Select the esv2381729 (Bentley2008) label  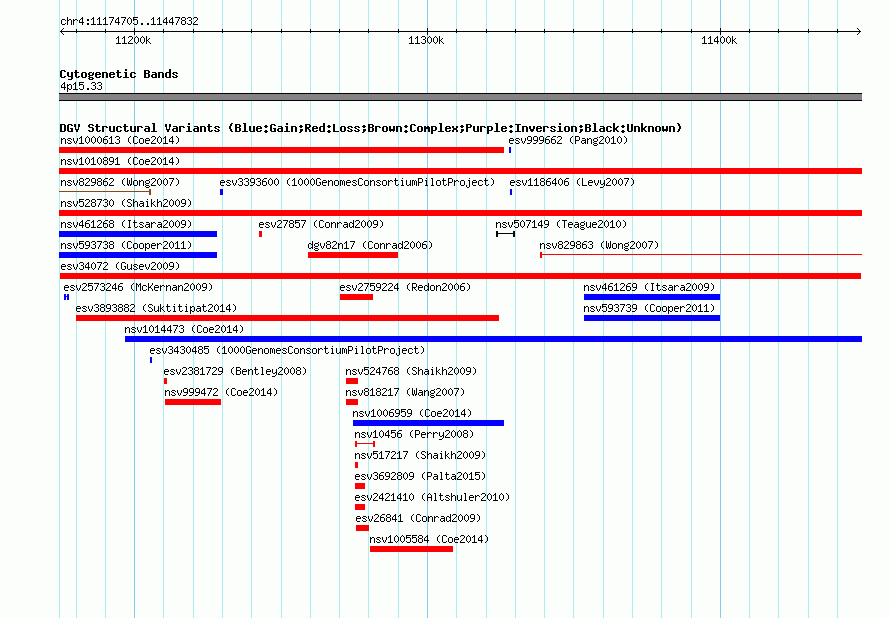[235, 371]
